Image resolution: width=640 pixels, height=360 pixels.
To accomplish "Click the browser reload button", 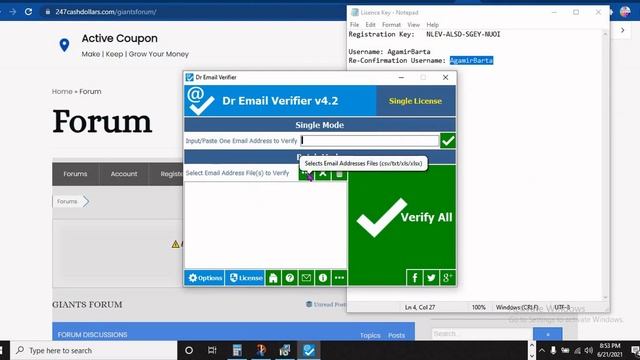I will (x=28, y=12).
